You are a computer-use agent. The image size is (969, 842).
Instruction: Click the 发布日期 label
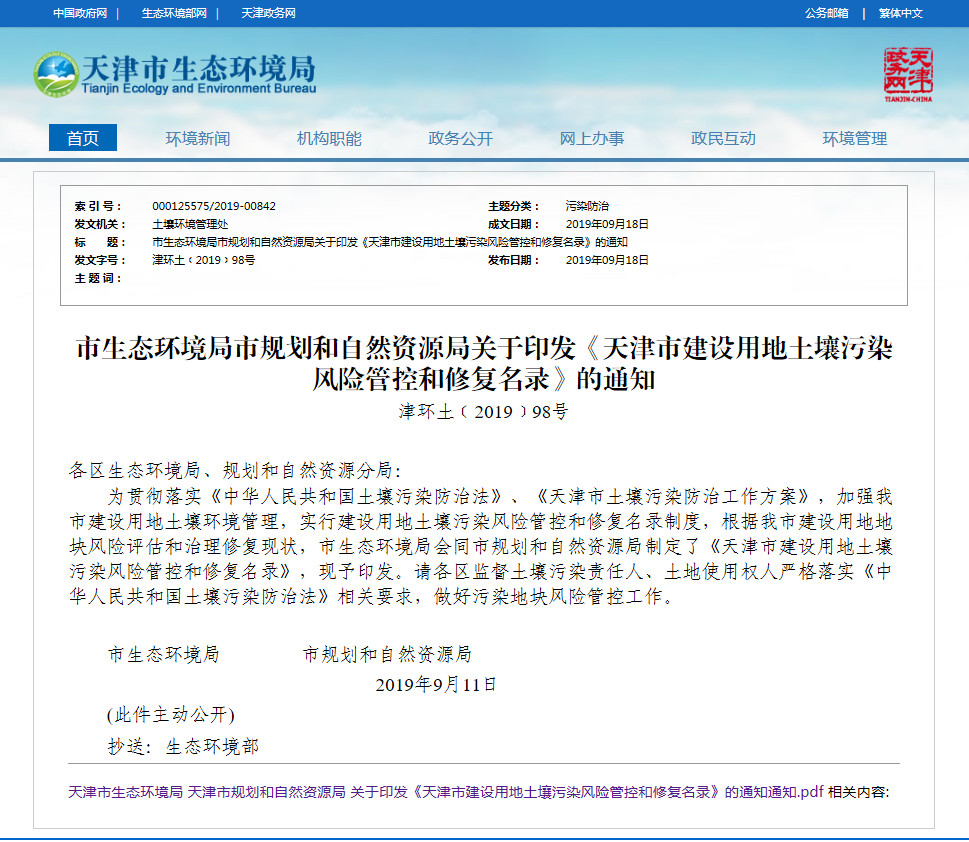[x=513, y=260]
